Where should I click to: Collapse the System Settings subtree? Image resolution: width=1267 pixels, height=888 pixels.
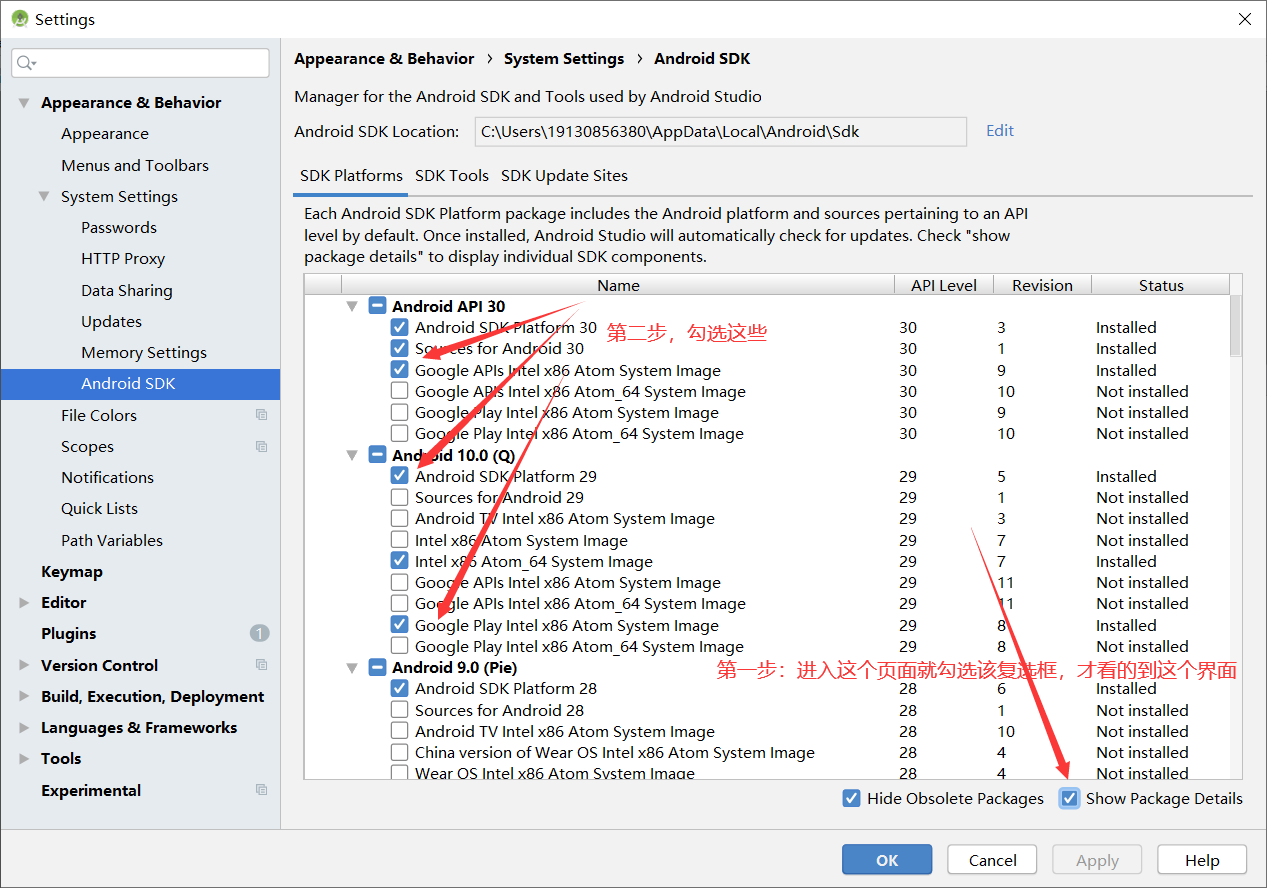[x=44, y=196]
